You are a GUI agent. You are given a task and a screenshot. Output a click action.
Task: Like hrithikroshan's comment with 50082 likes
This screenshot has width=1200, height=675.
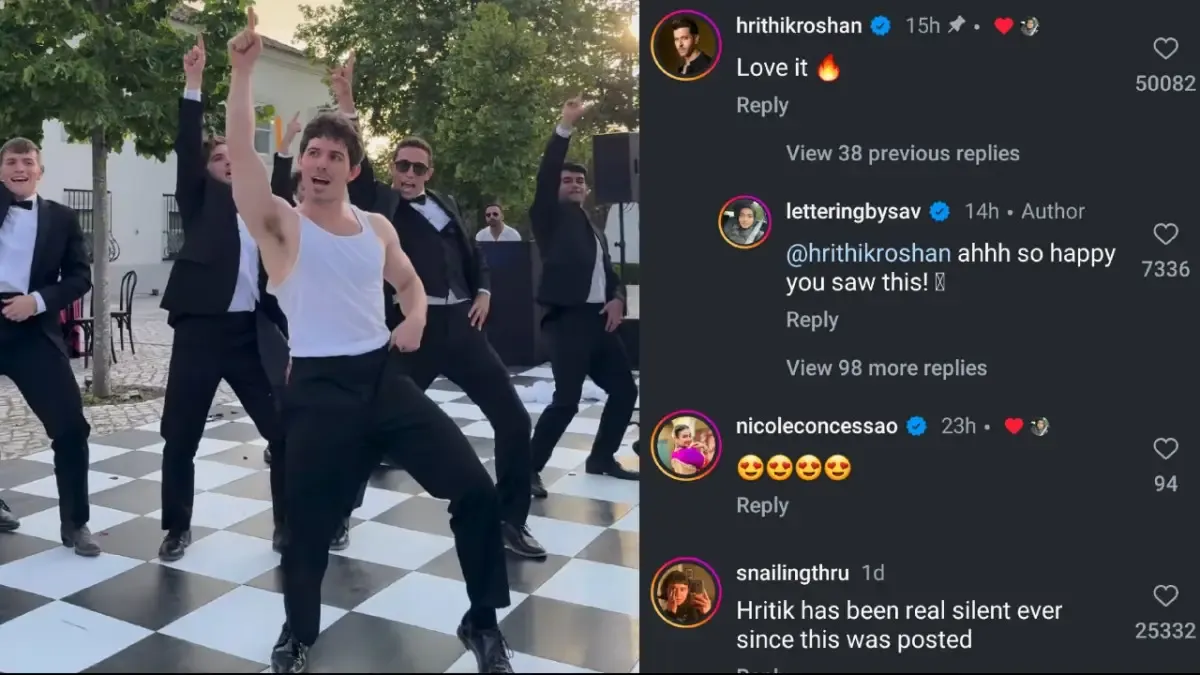pos(1165,48)
